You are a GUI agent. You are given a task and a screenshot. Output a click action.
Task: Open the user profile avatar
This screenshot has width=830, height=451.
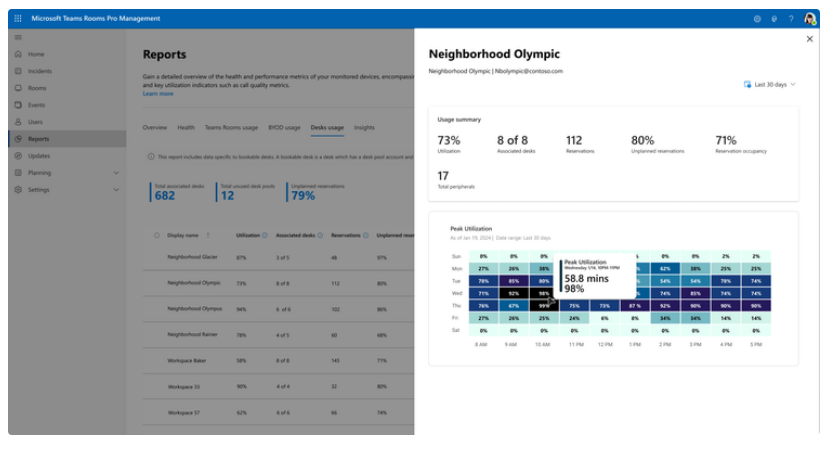(x=809, y=19)
